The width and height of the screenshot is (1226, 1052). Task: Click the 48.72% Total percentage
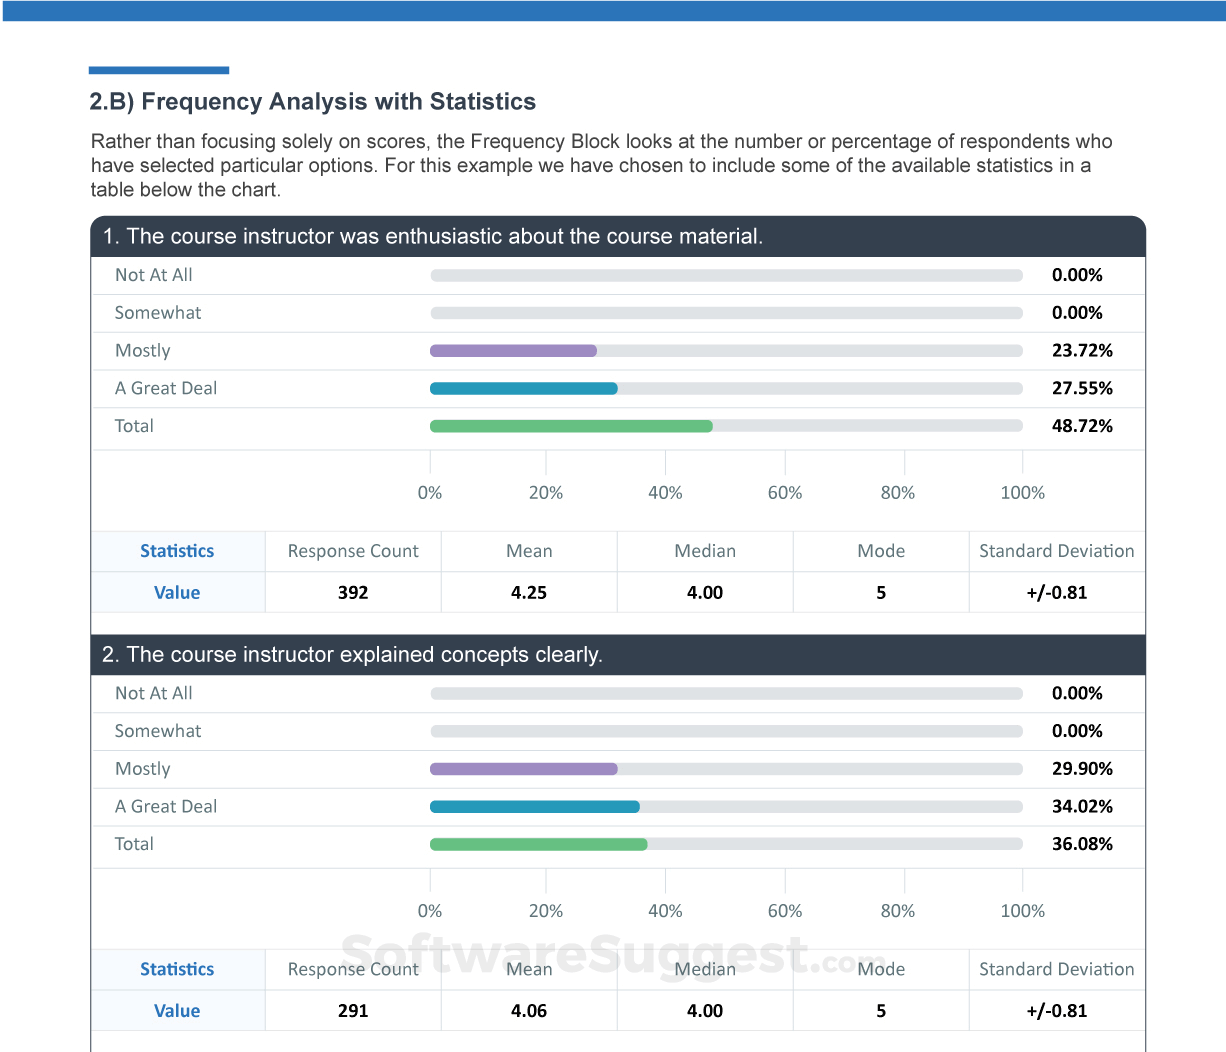pyautogui.click(x=1082, y=426)
